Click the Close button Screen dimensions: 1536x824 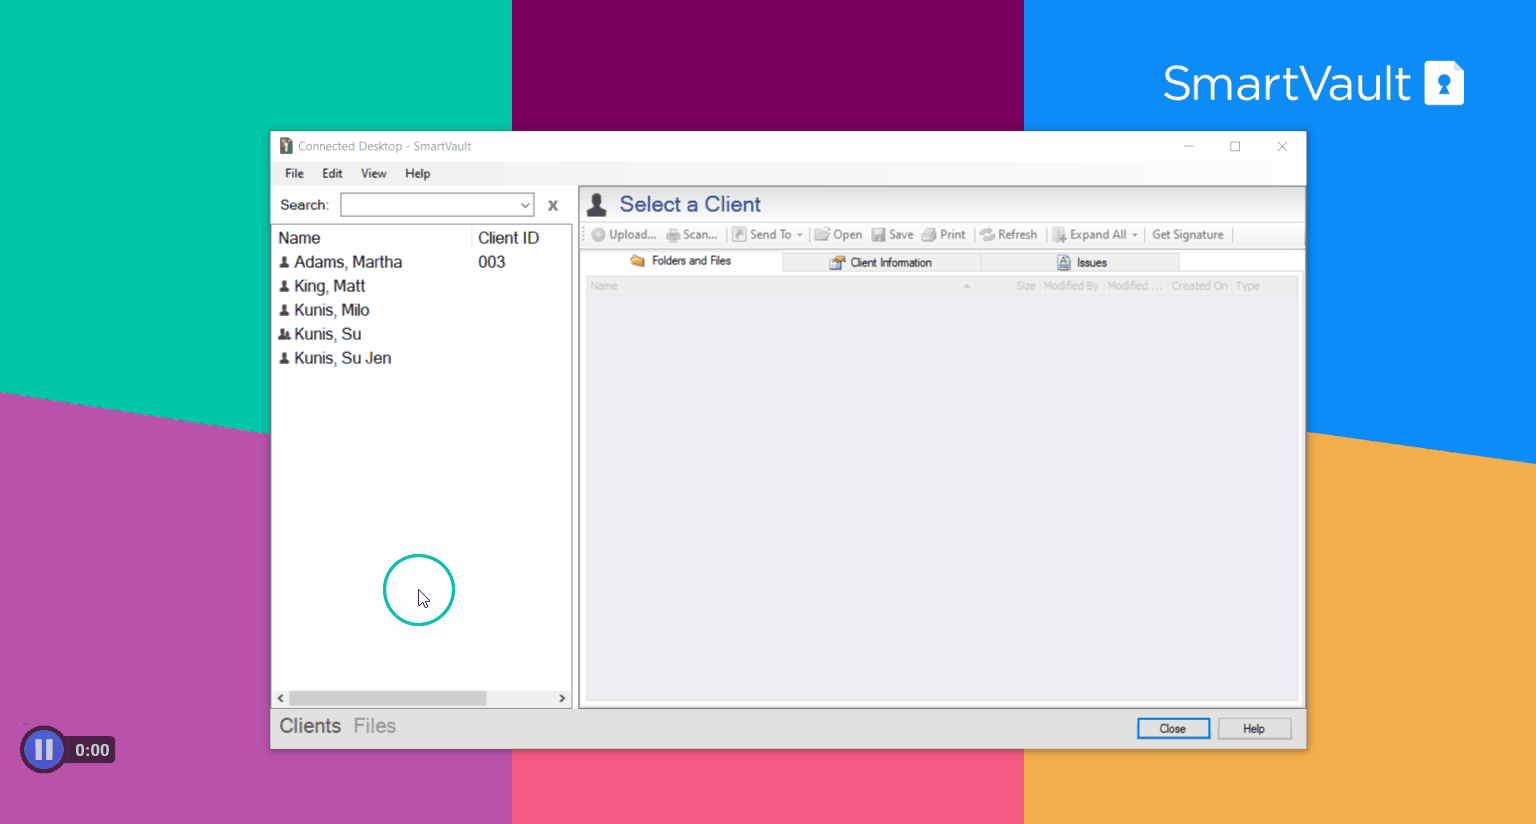1173,729
